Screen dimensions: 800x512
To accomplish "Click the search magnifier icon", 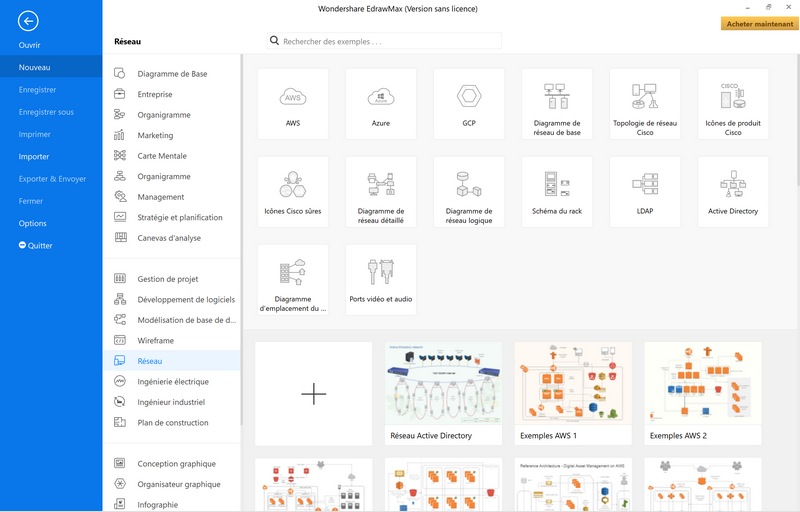I will 274,41.
